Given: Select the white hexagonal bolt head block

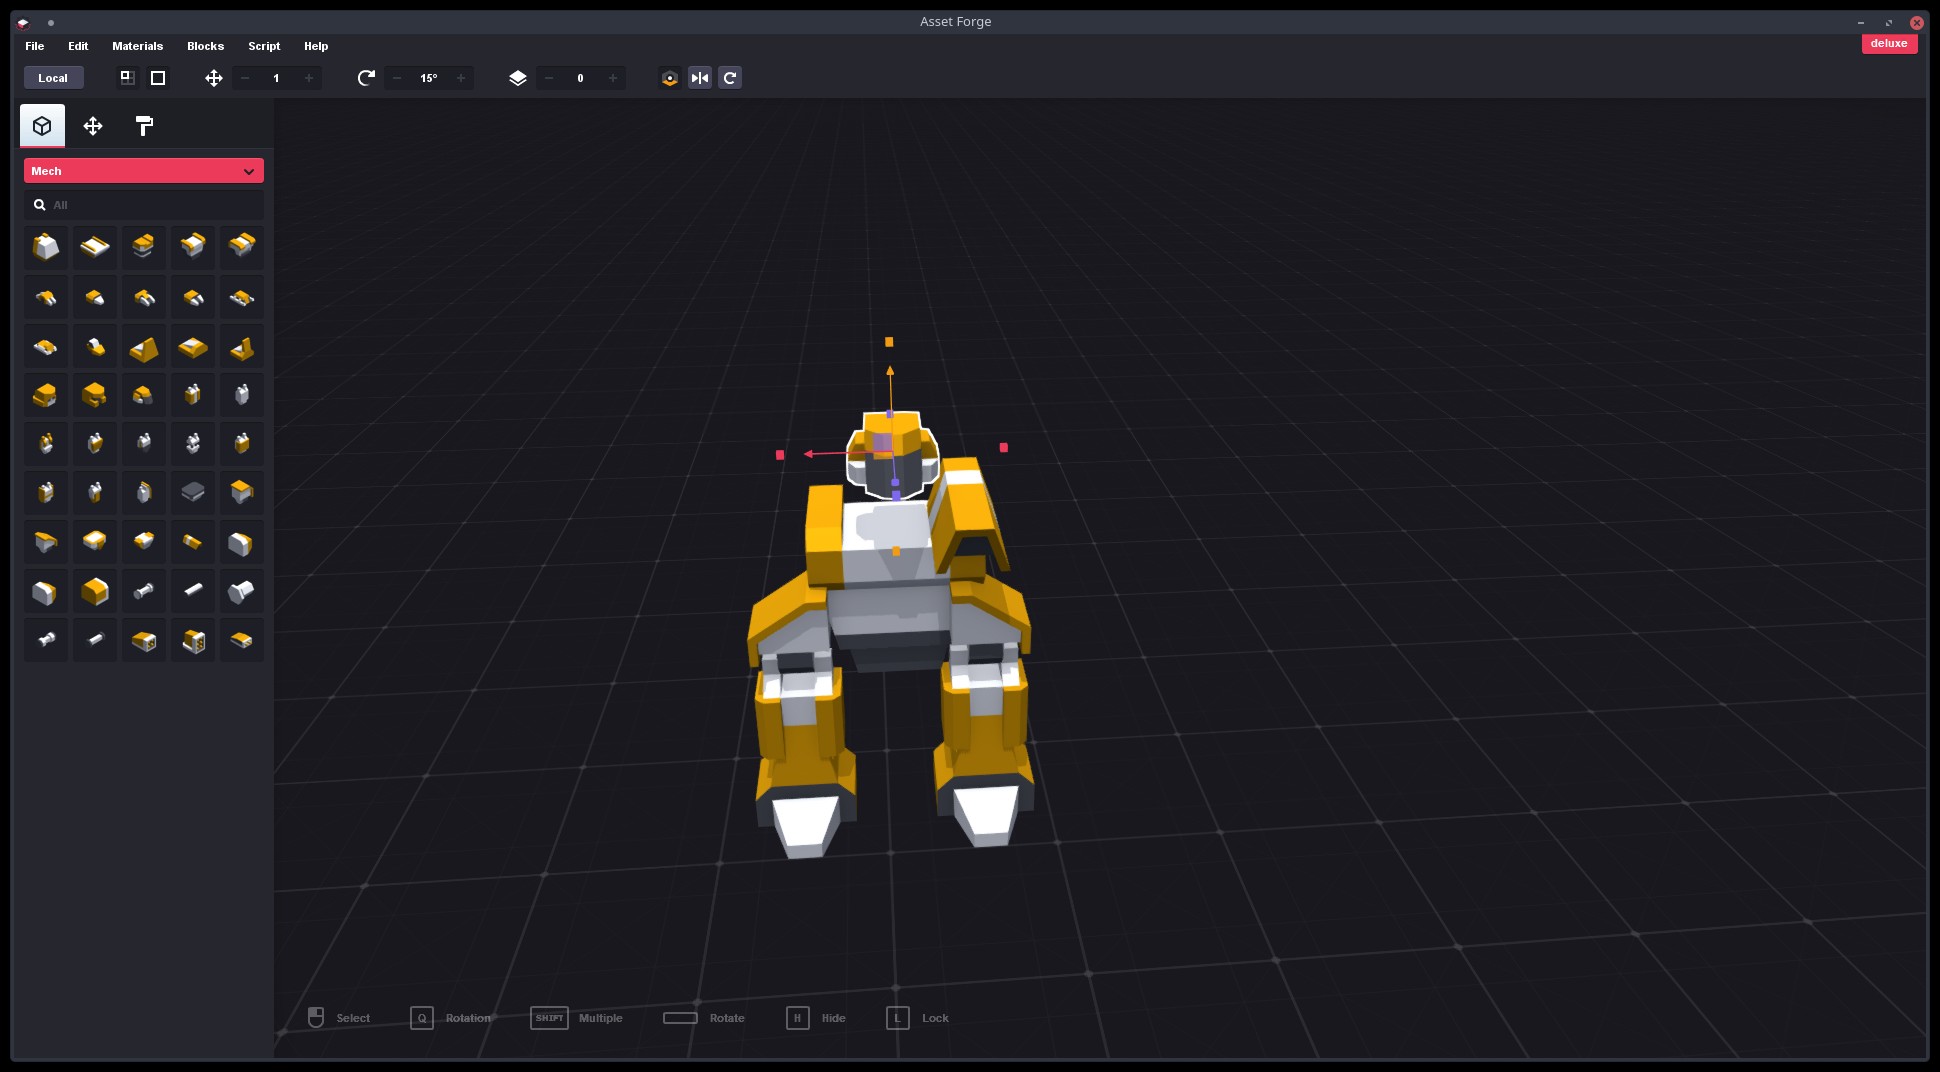Looking at the screenshot, I should (242, 590).
